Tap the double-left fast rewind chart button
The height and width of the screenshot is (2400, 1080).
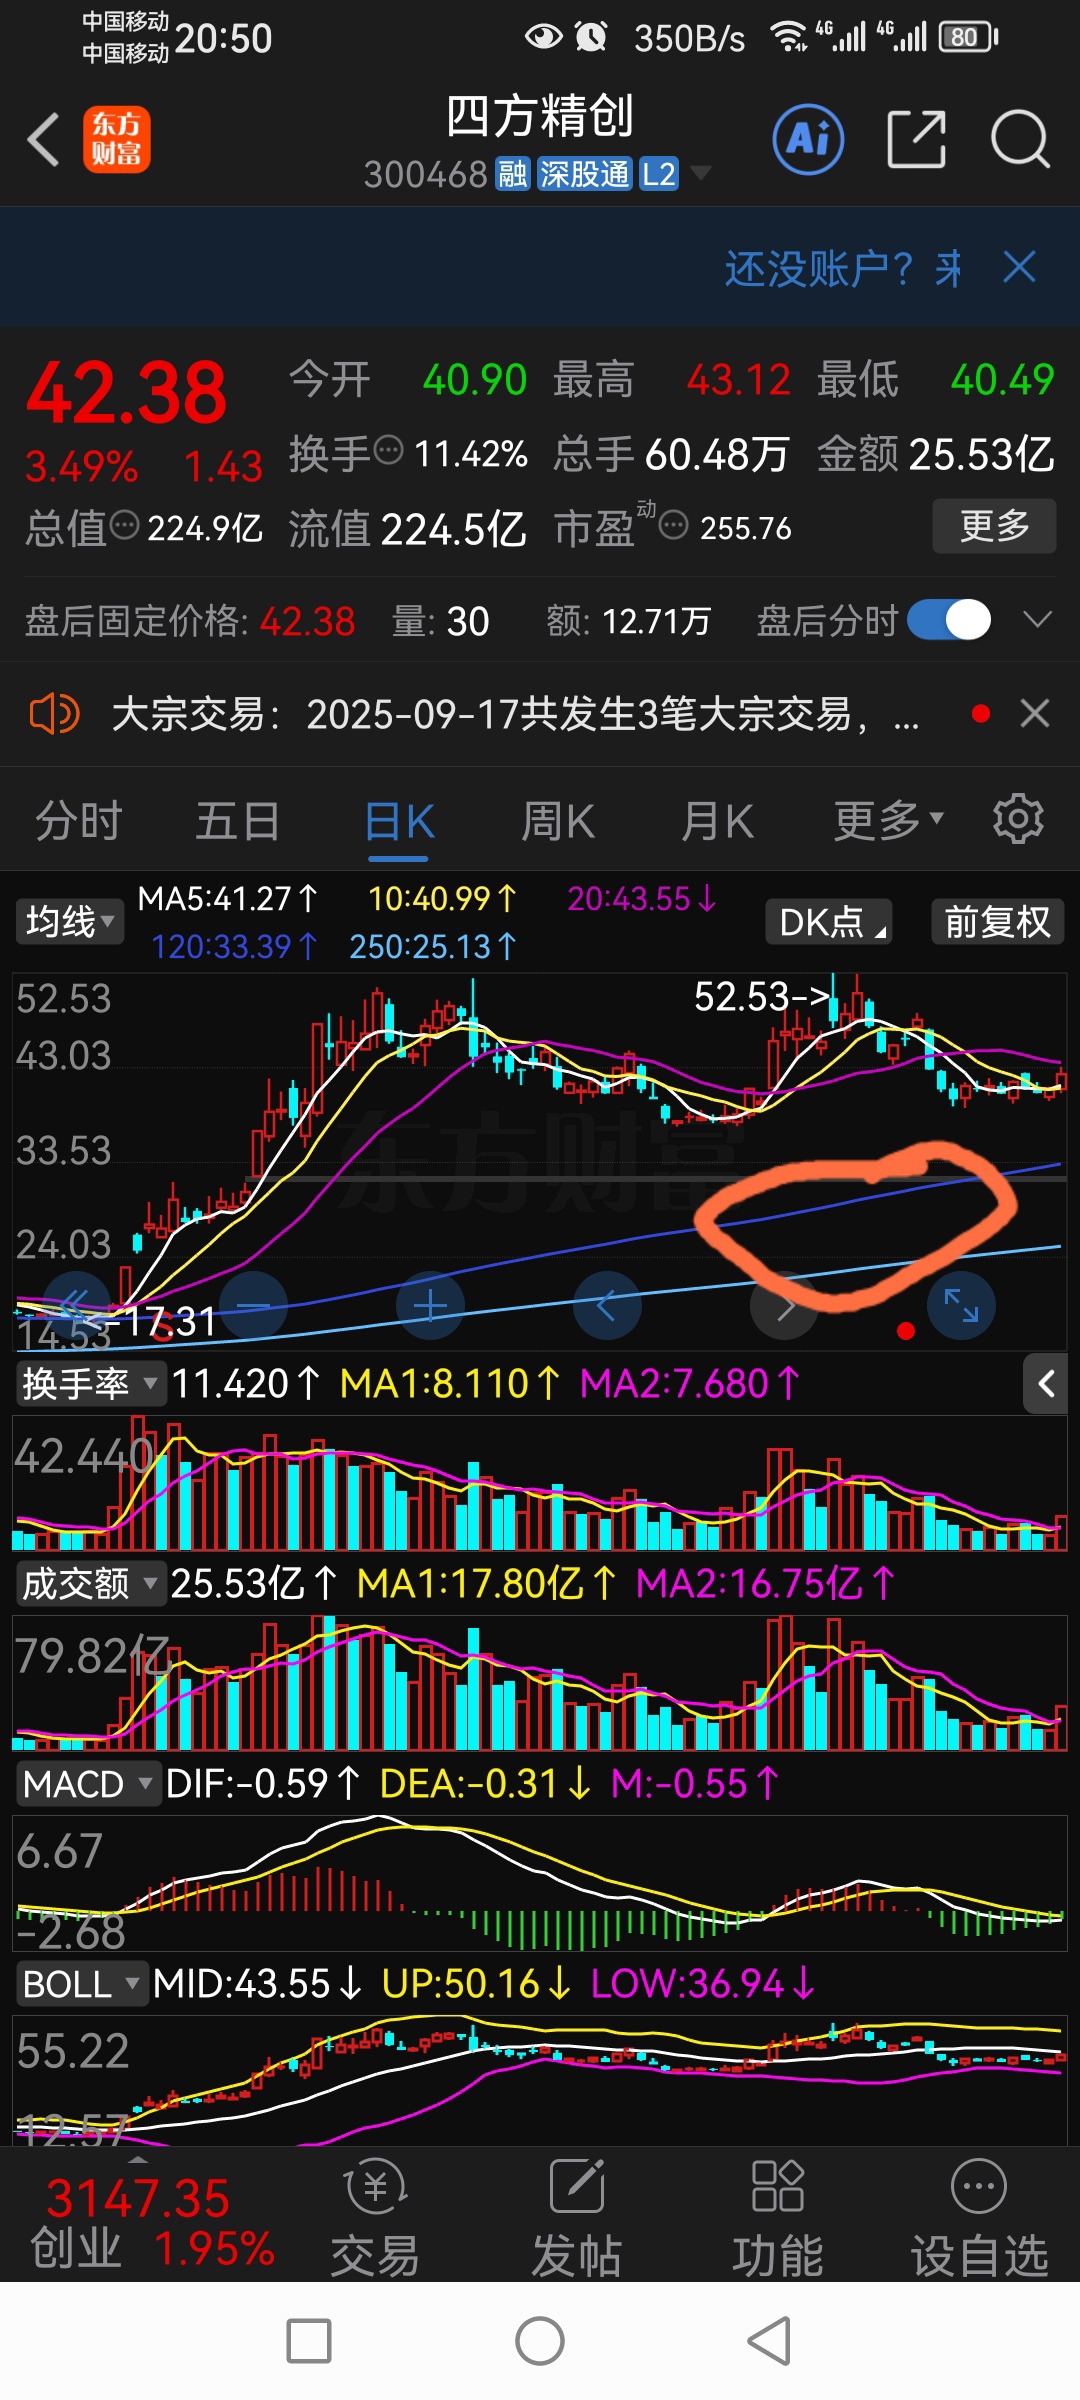point(76,1305)
